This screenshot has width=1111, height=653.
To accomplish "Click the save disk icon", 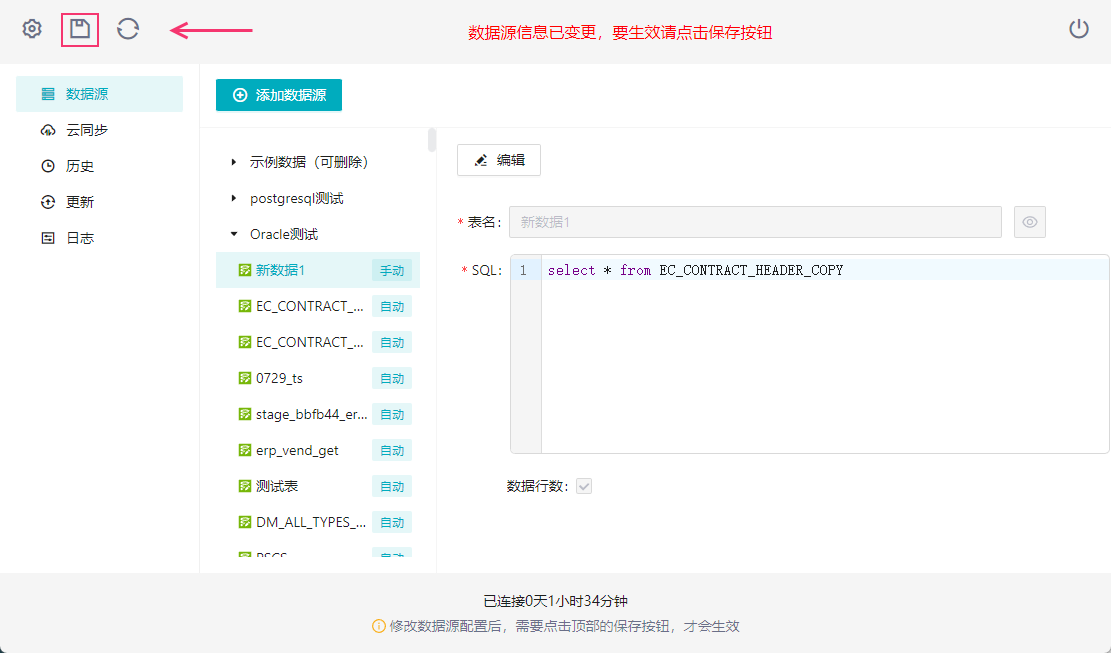I will (79, 29).
